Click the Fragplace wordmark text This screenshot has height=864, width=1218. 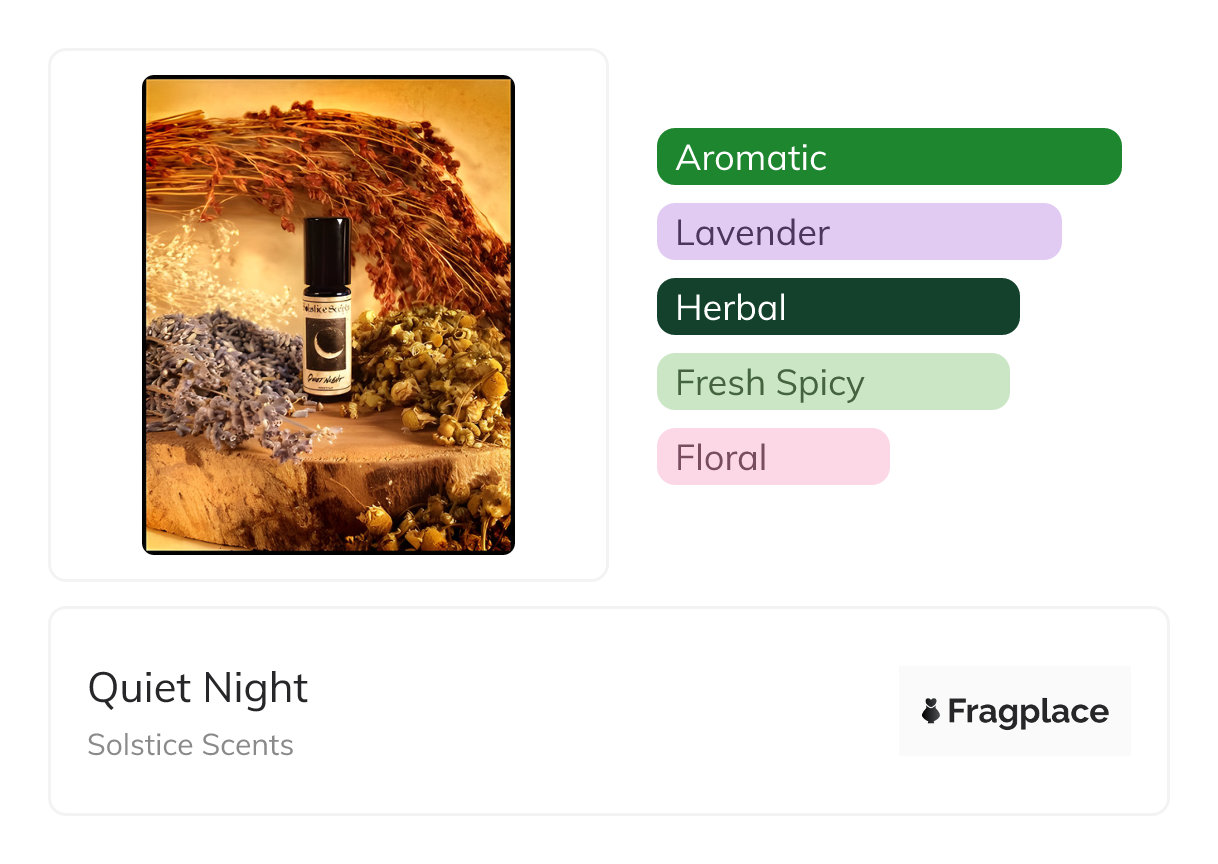1028,711
